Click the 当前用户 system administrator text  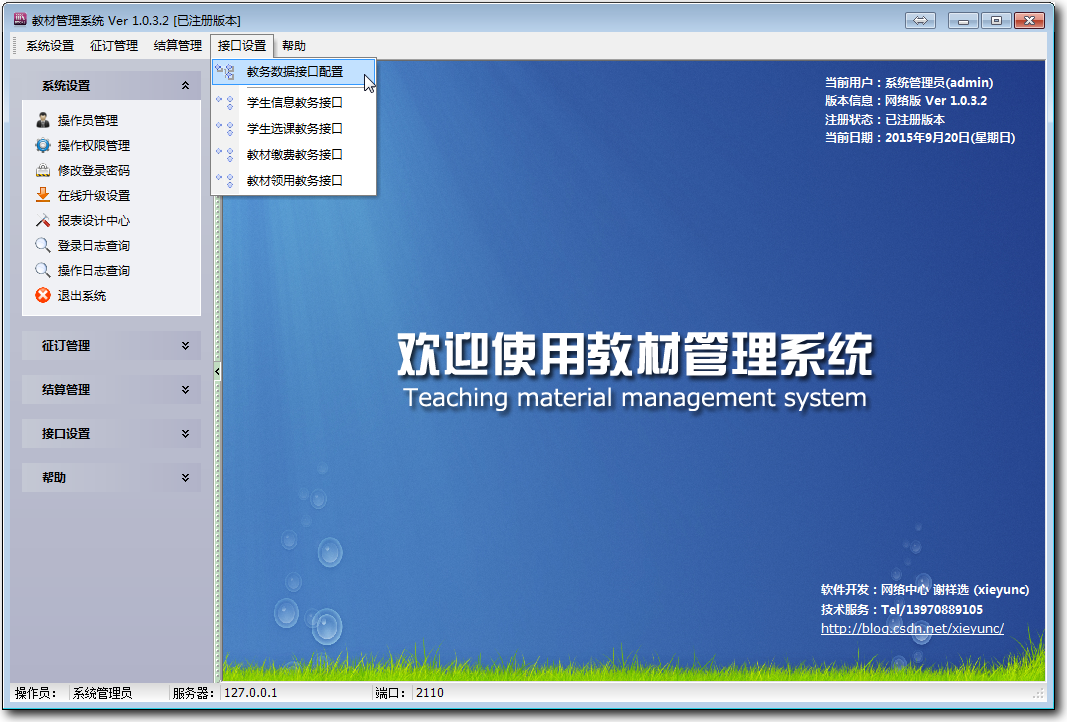click(x=908, y=82)
